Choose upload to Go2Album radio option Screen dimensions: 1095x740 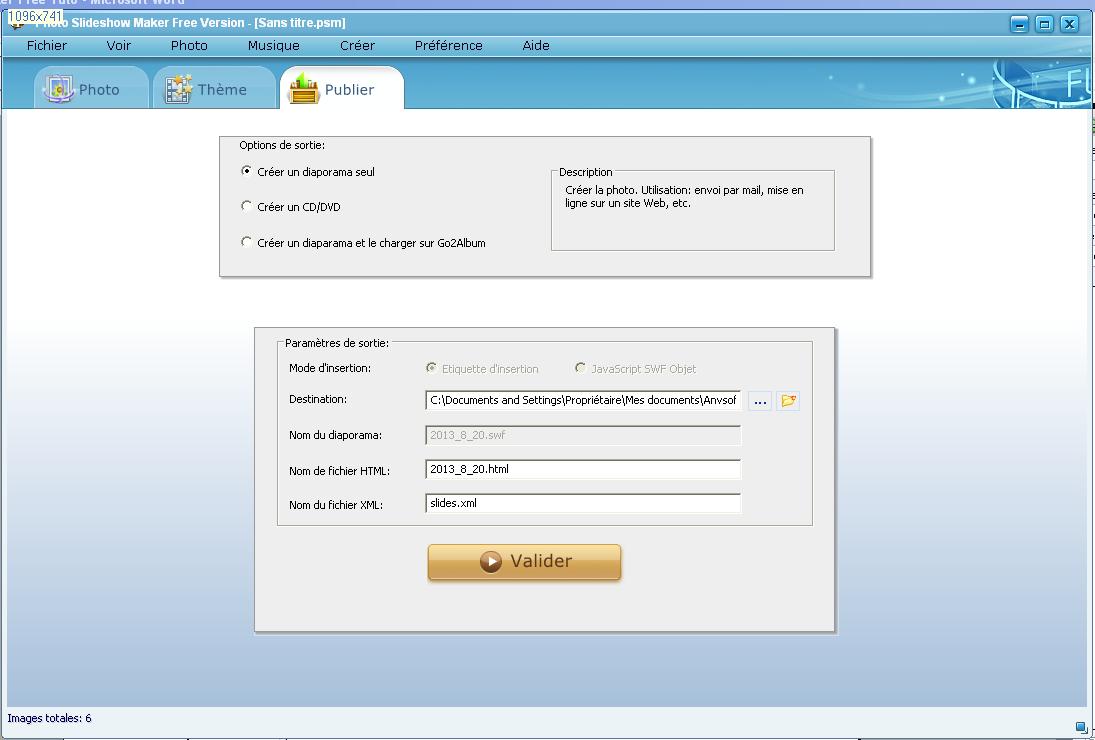(x=247, y=242)
